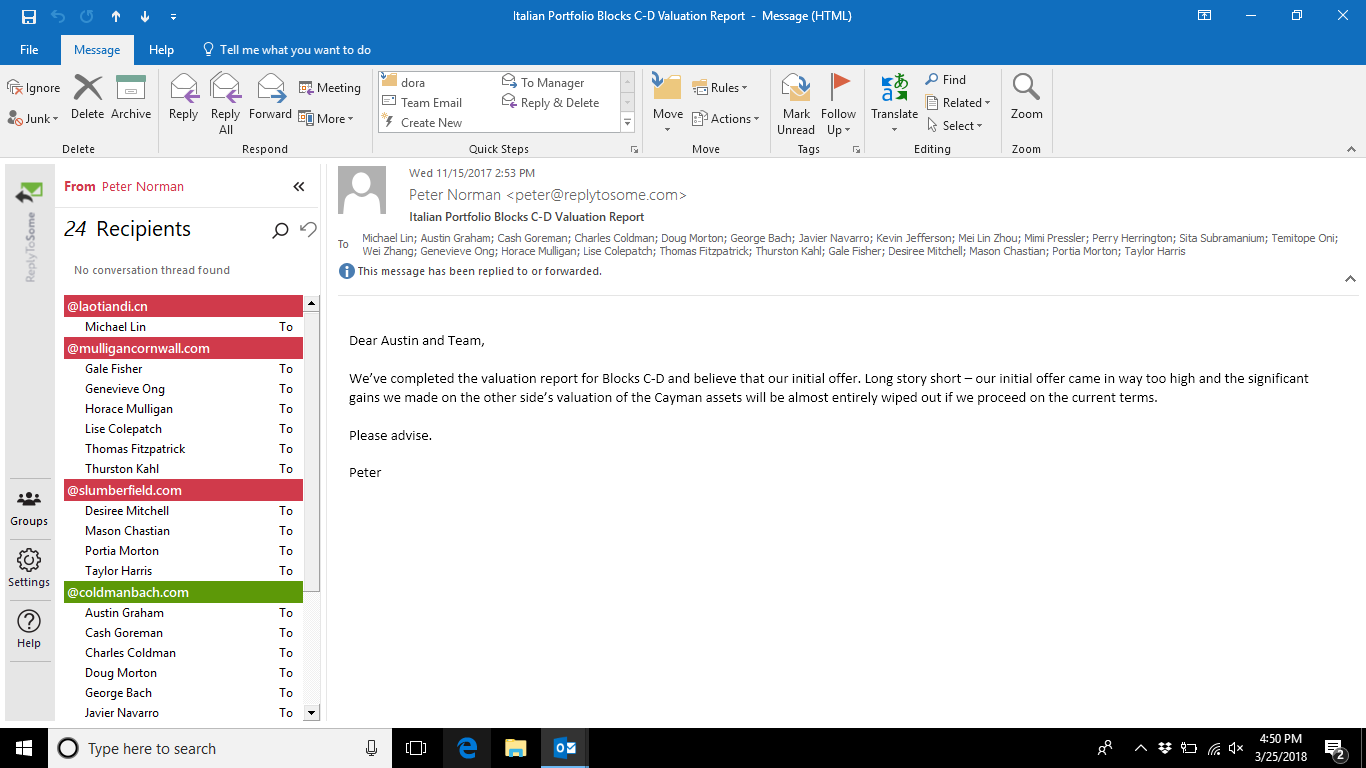This screenshot has height=768, width=1366.
Task: Go to previous item using up arrow
Action: click(x=116, y=16)
